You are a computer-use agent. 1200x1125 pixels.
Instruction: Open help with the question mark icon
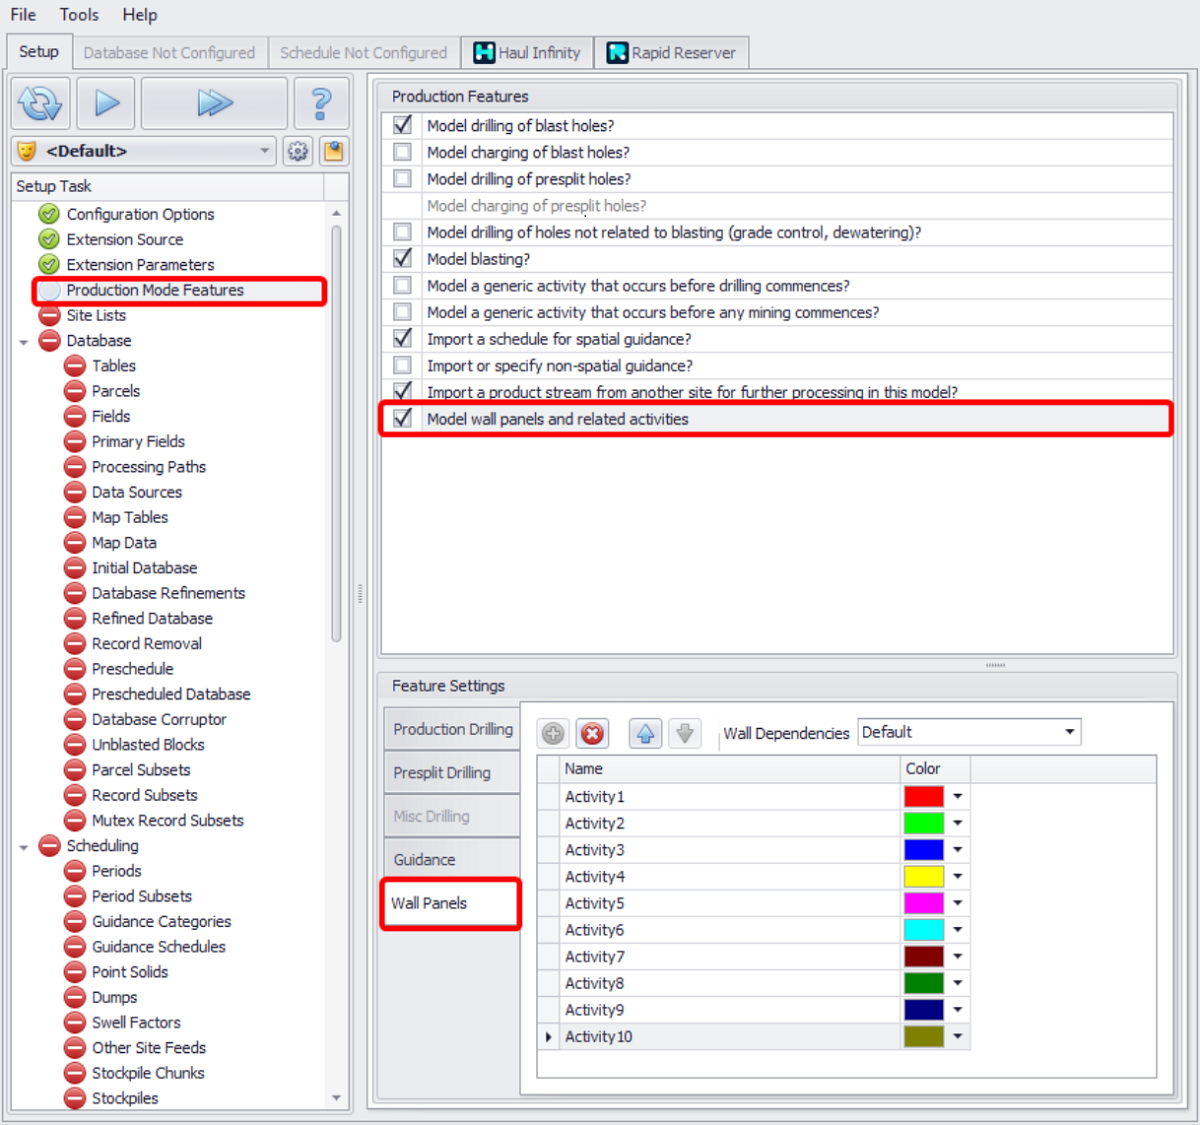point(320,103)
